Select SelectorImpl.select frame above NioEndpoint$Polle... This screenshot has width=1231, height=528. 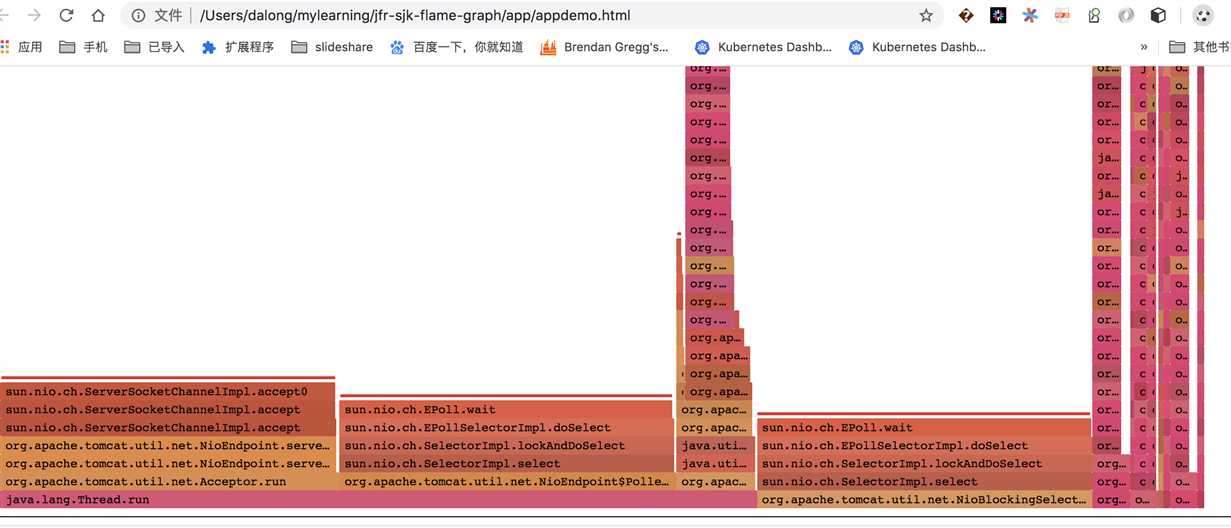point(505,463)
